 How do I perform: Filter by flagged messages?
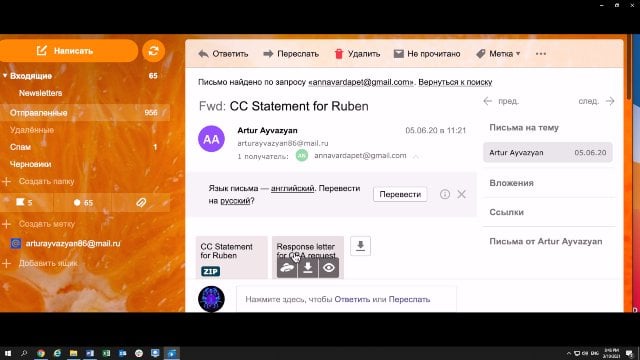(24, 202)
